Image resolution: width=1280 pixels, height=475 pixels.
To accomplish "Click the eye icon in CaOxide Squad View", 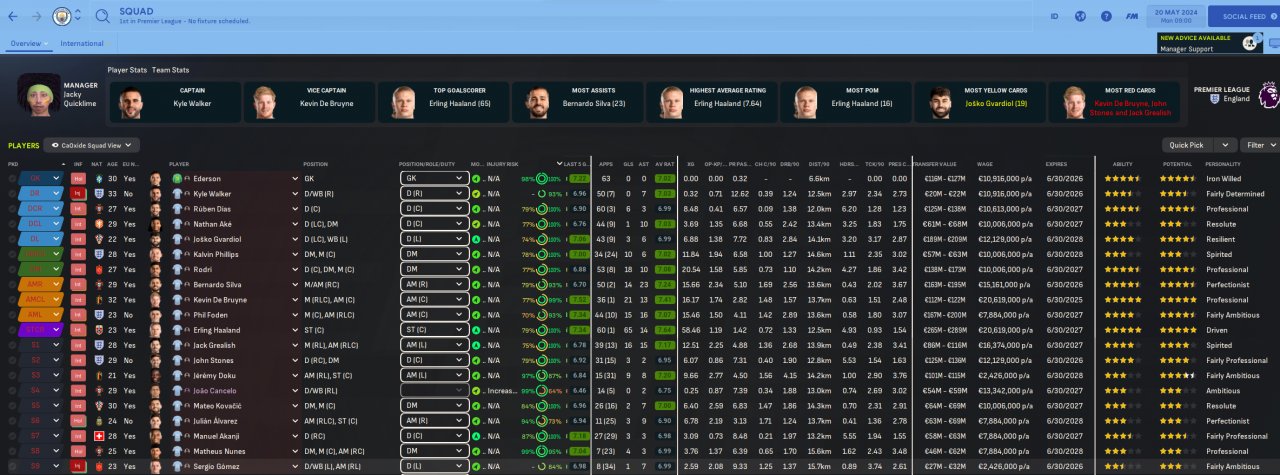I will pyautogui.click(x=56, y=145).
